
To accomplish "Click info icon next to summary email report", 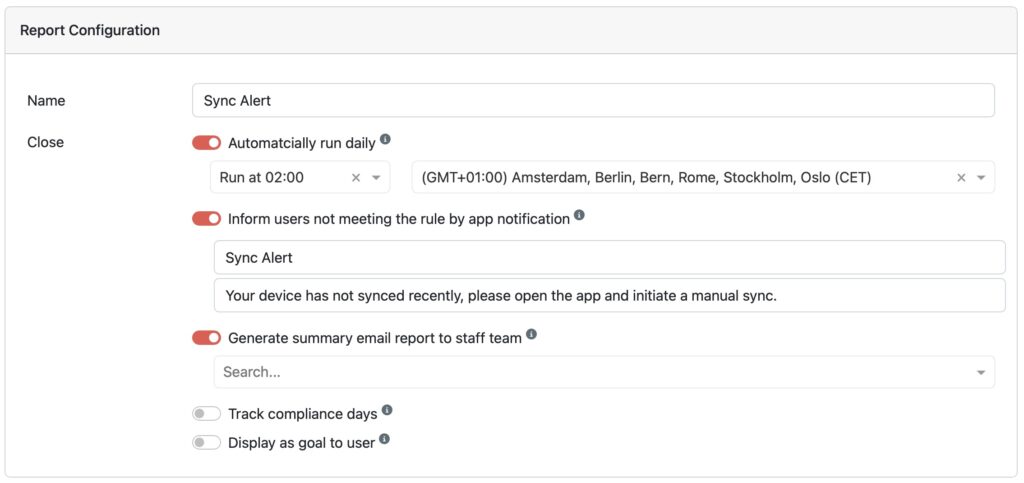I will (x=532, y=335).
